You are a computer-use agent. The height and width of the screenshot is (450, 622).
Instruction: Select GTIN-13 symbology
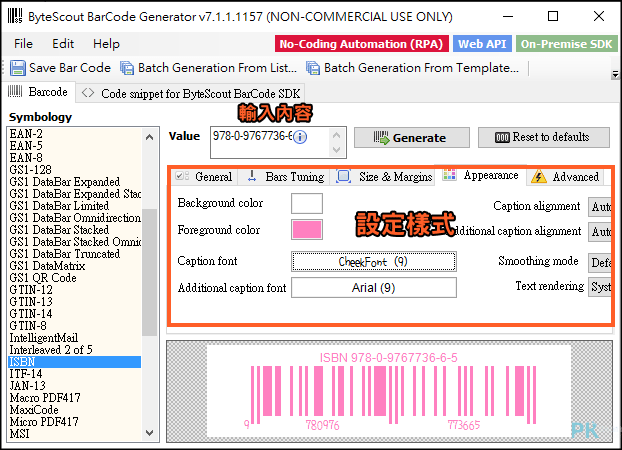coord(74,302)
